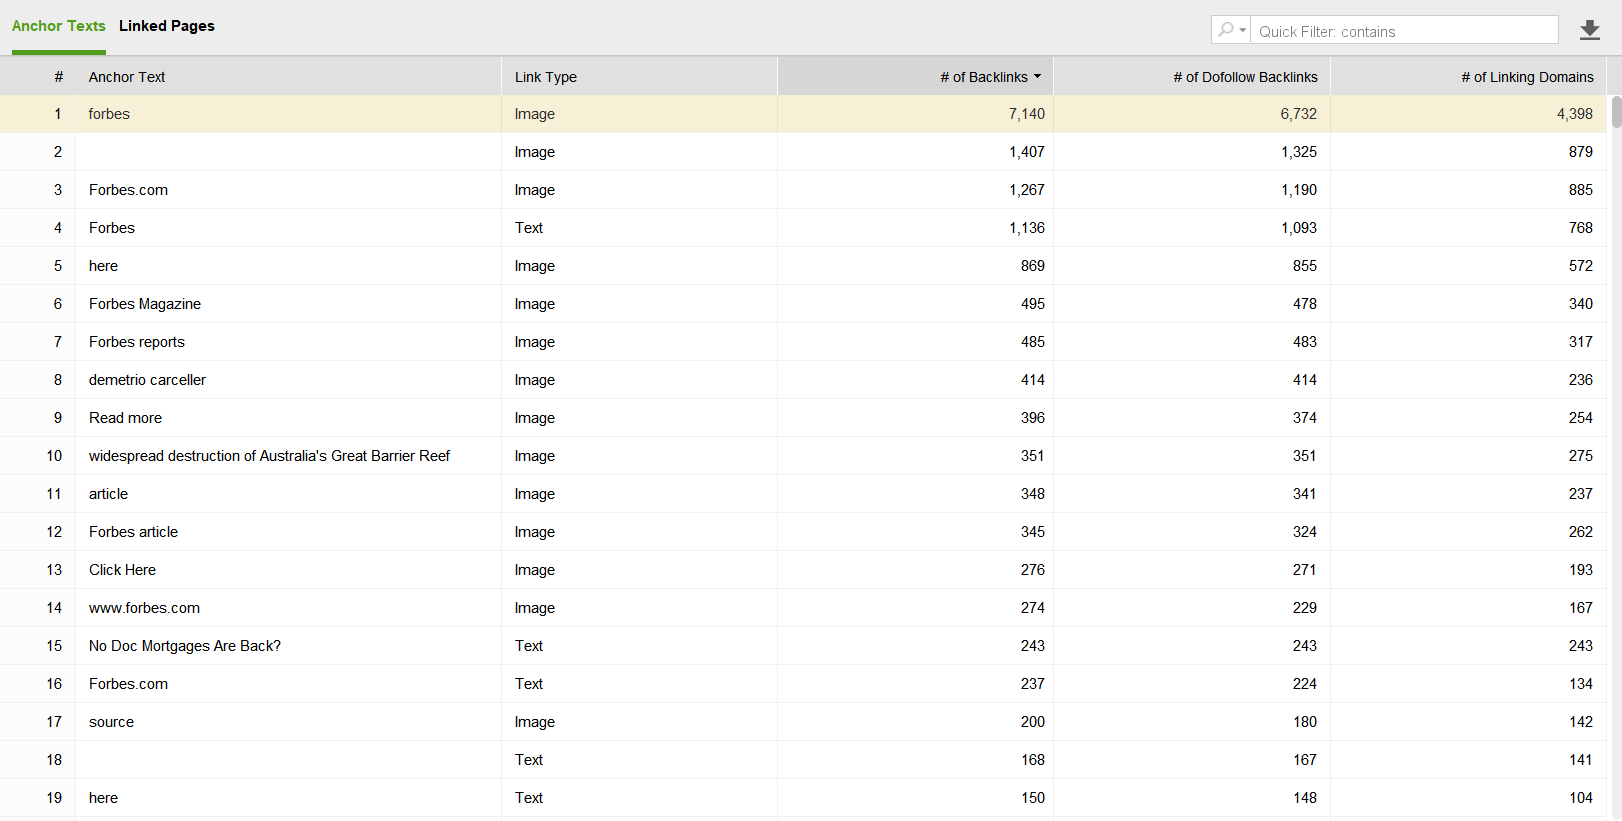This screenshot has height=821, width=1622.
Task: Sort by the Link Type column header
Action: pos(546,77)
